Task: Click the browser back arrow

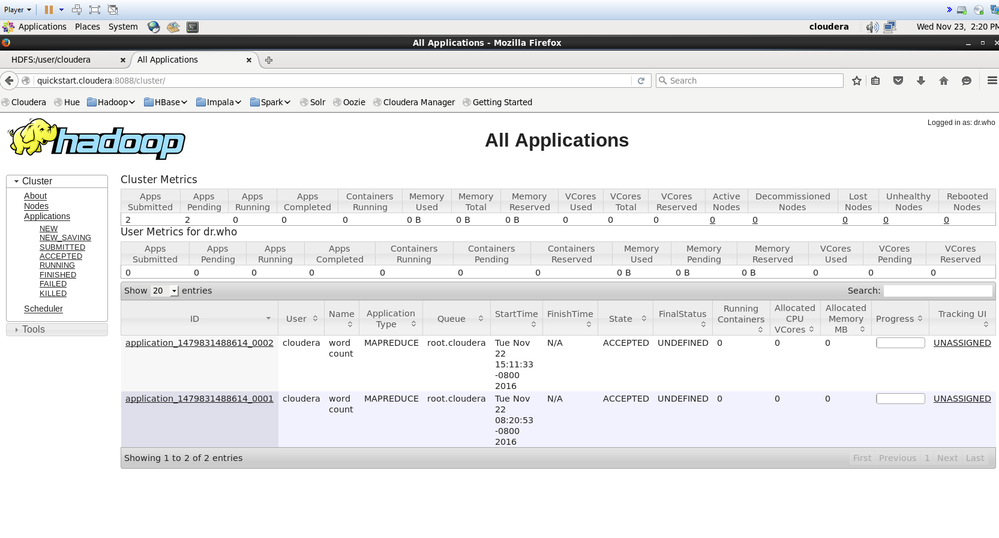Action: (10, 80)
